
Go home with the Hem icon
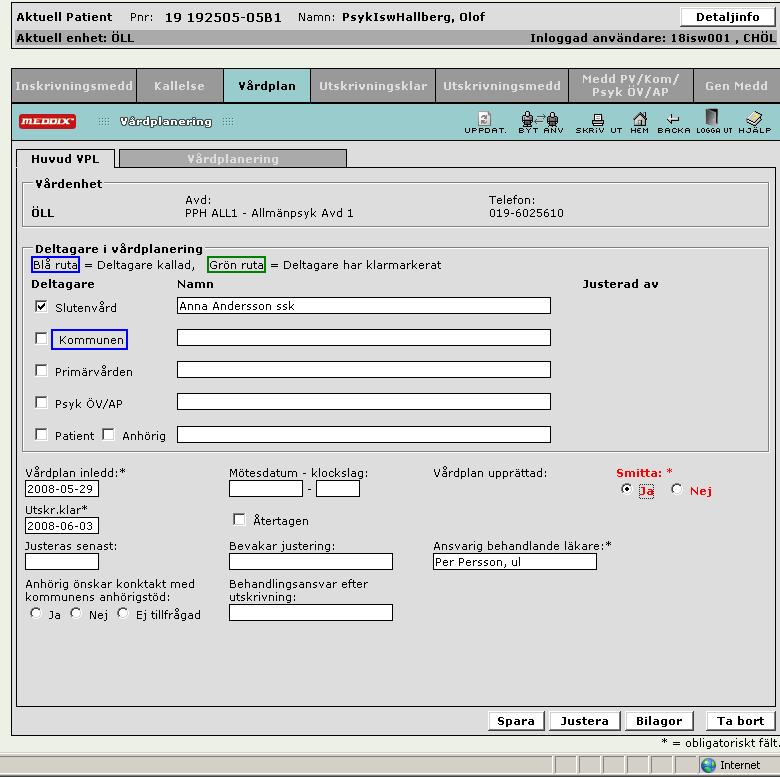point(640,122)
